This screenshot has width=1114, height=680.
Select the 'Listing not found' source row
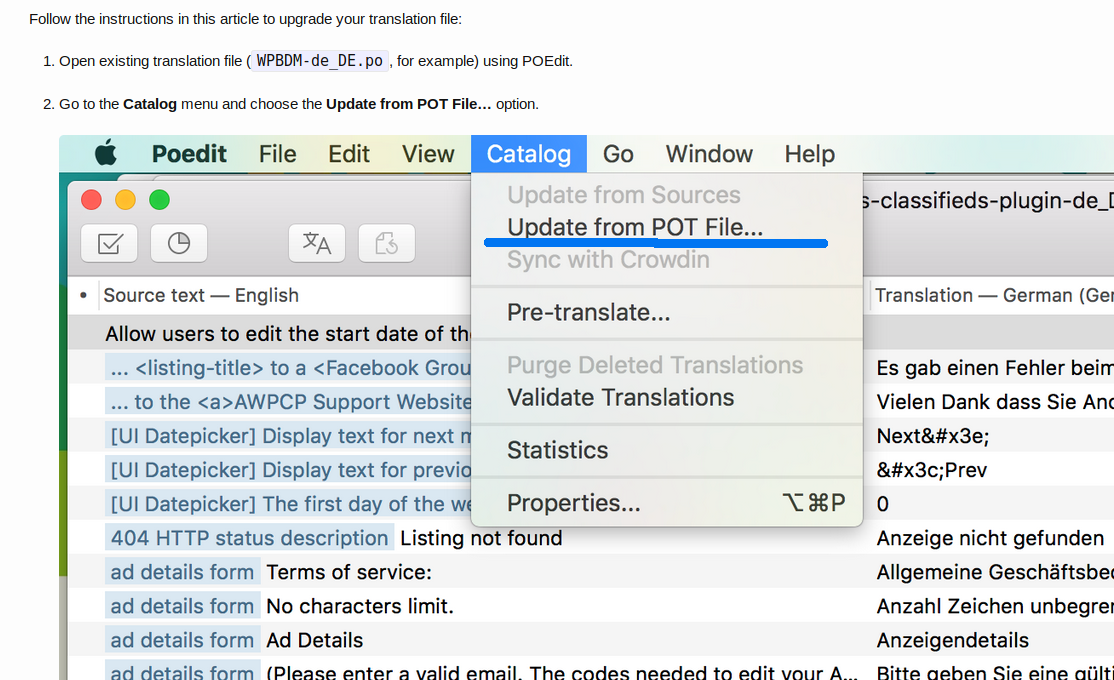click(x=481, y=538)
